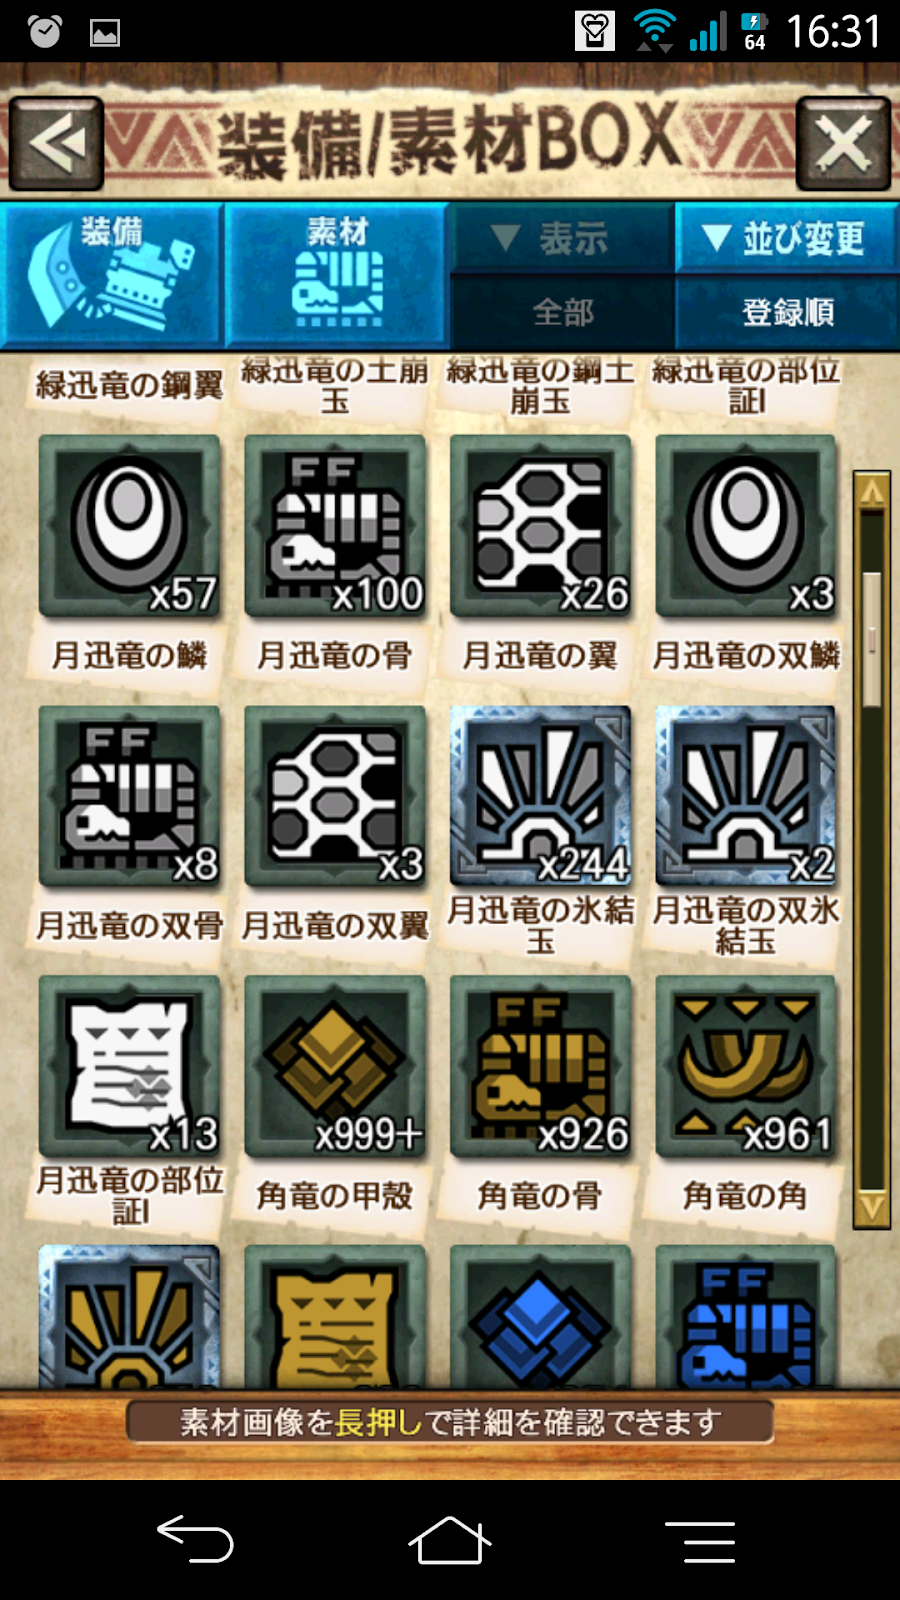Open the 月迅竜の双翼 x3 icon

click(335, 796)
